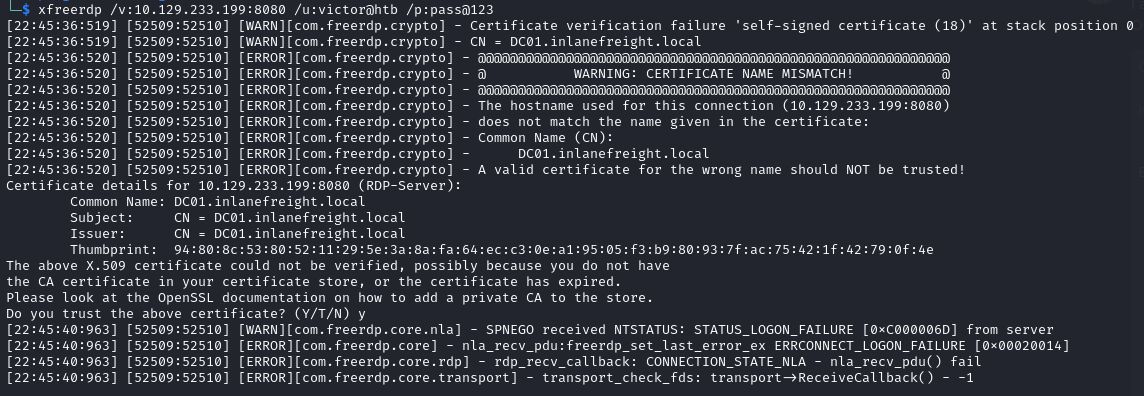Click the 'Certificate details for' header line
This screenshot has width=1144, height=396.
tap(233, 185)
